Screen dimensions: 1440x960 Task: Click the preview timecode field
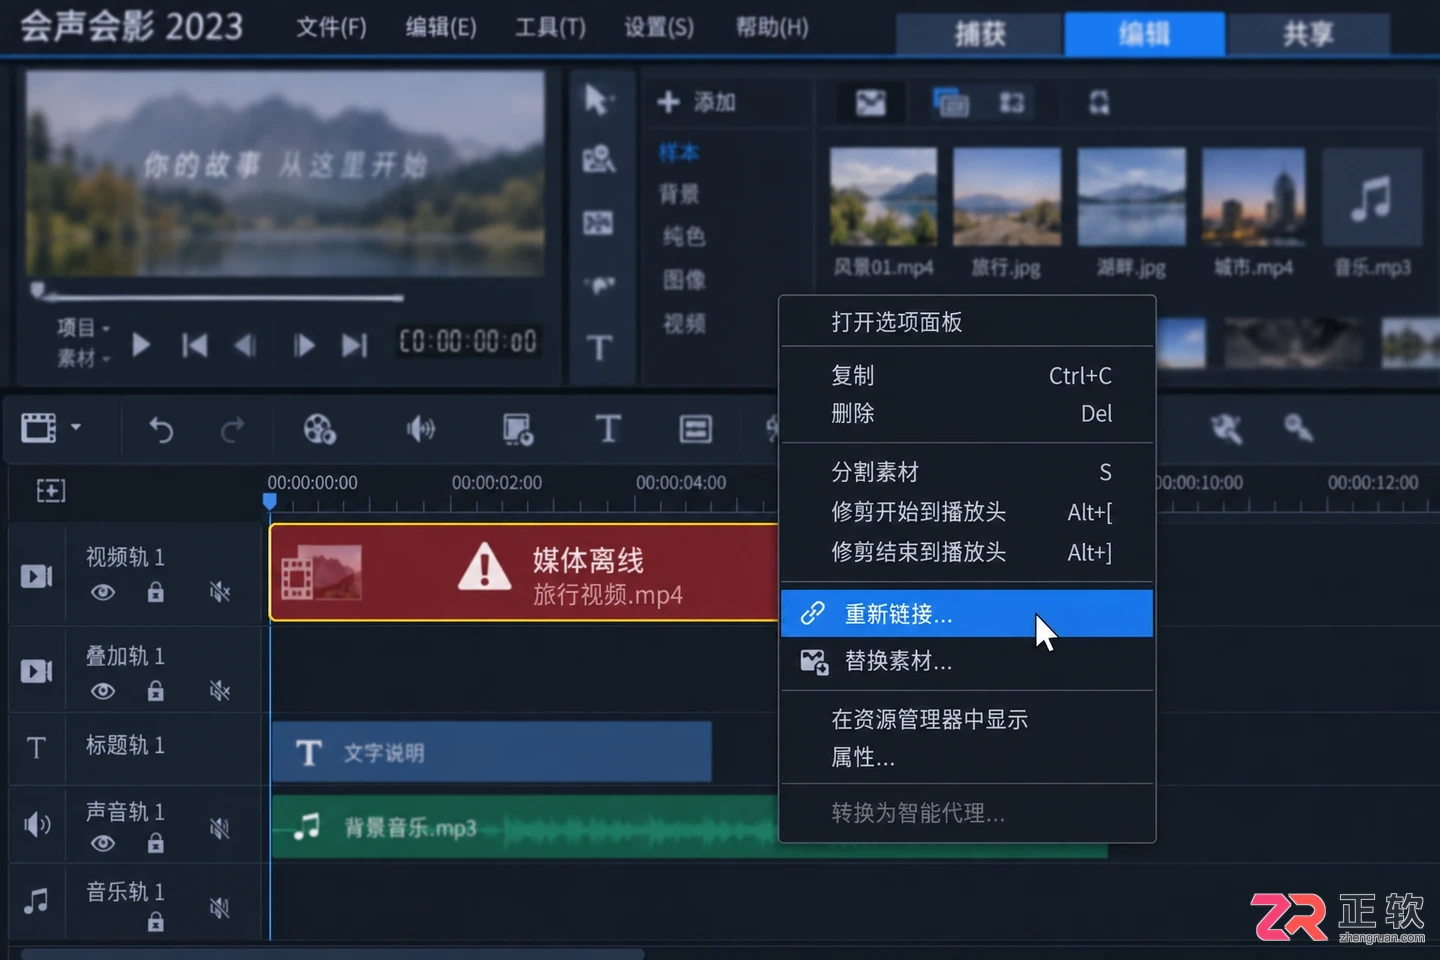coord(468,342)
